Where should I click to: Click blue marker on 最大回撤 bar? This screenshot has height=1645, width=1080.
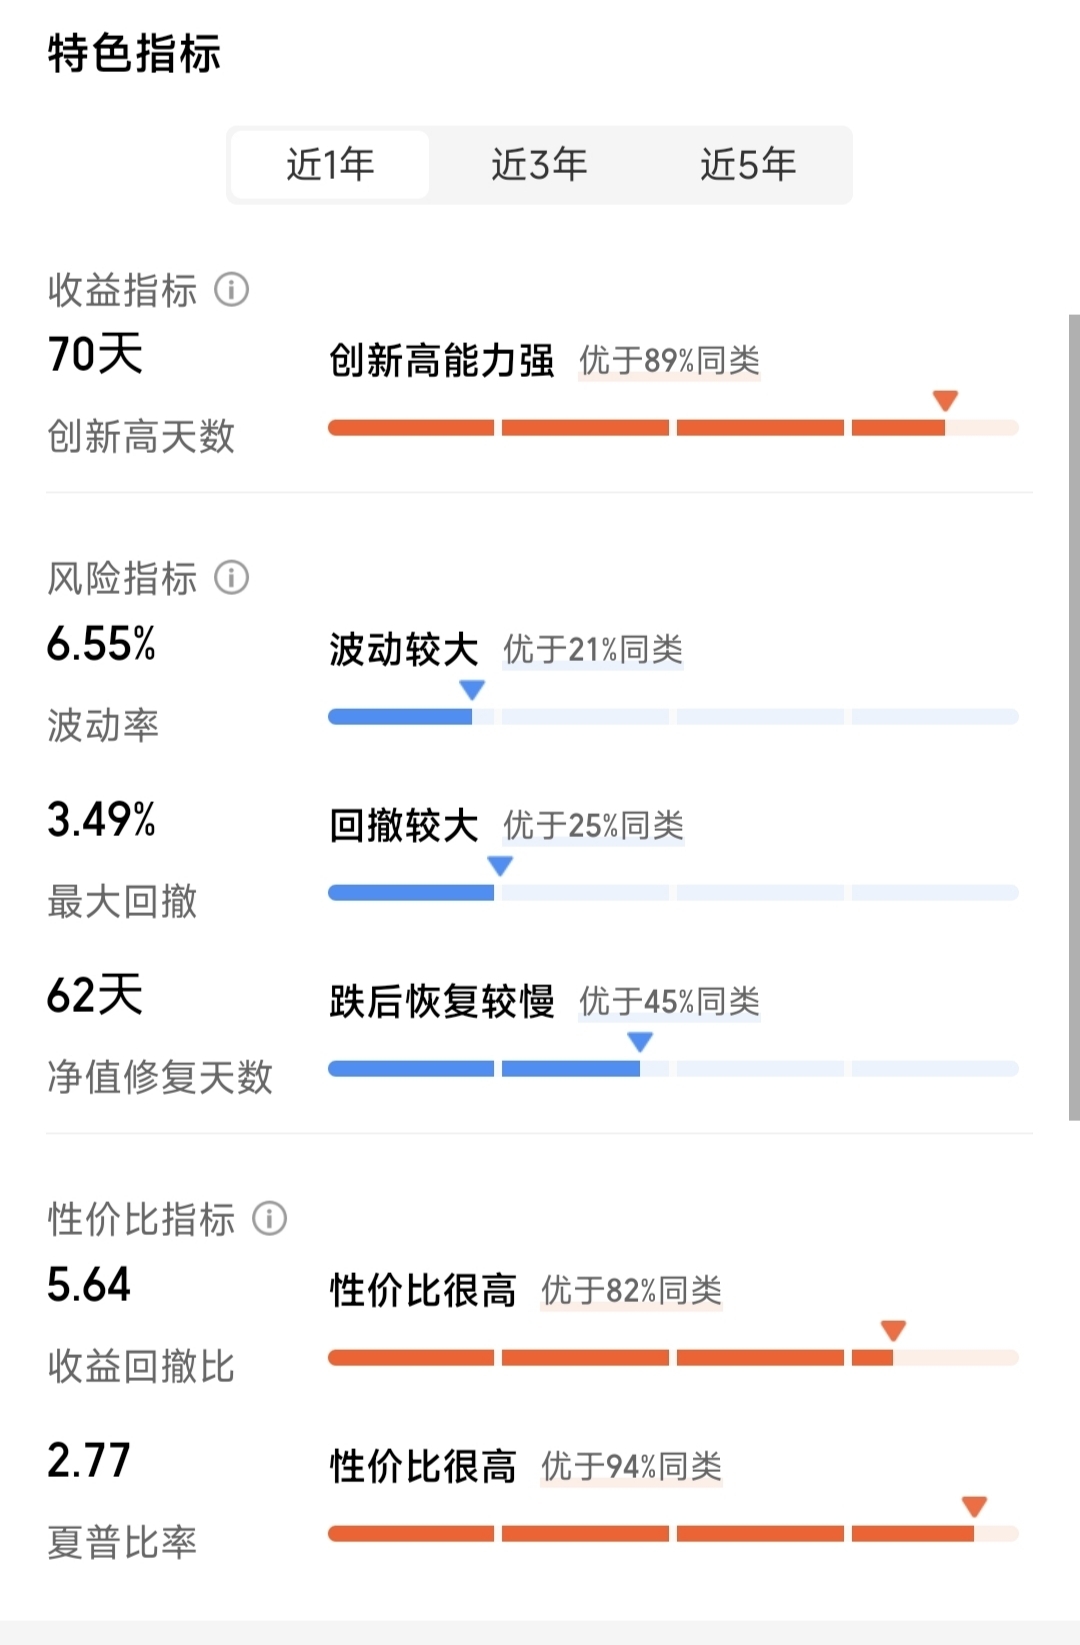point(500,865)
